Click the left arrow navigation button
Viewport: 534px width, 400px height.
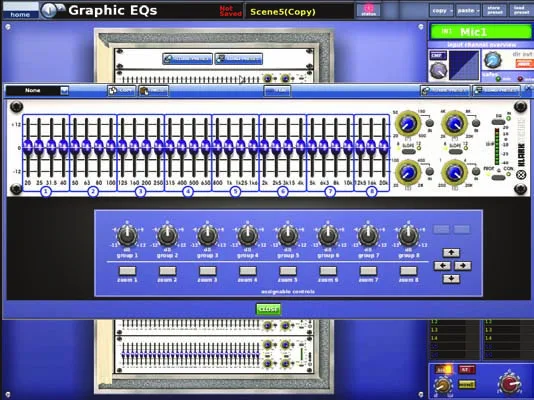tap(442, 266)
